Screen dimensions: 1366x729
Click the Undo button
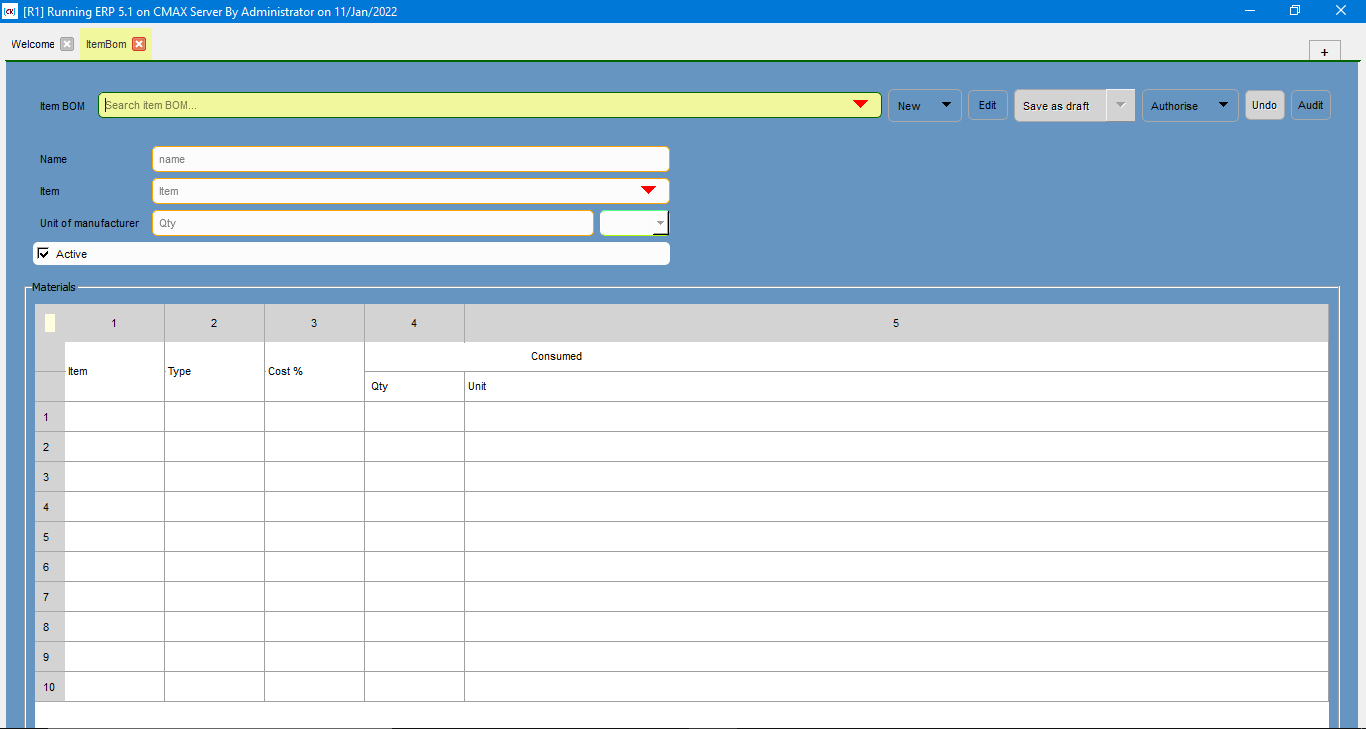(x=1264, y=105)
